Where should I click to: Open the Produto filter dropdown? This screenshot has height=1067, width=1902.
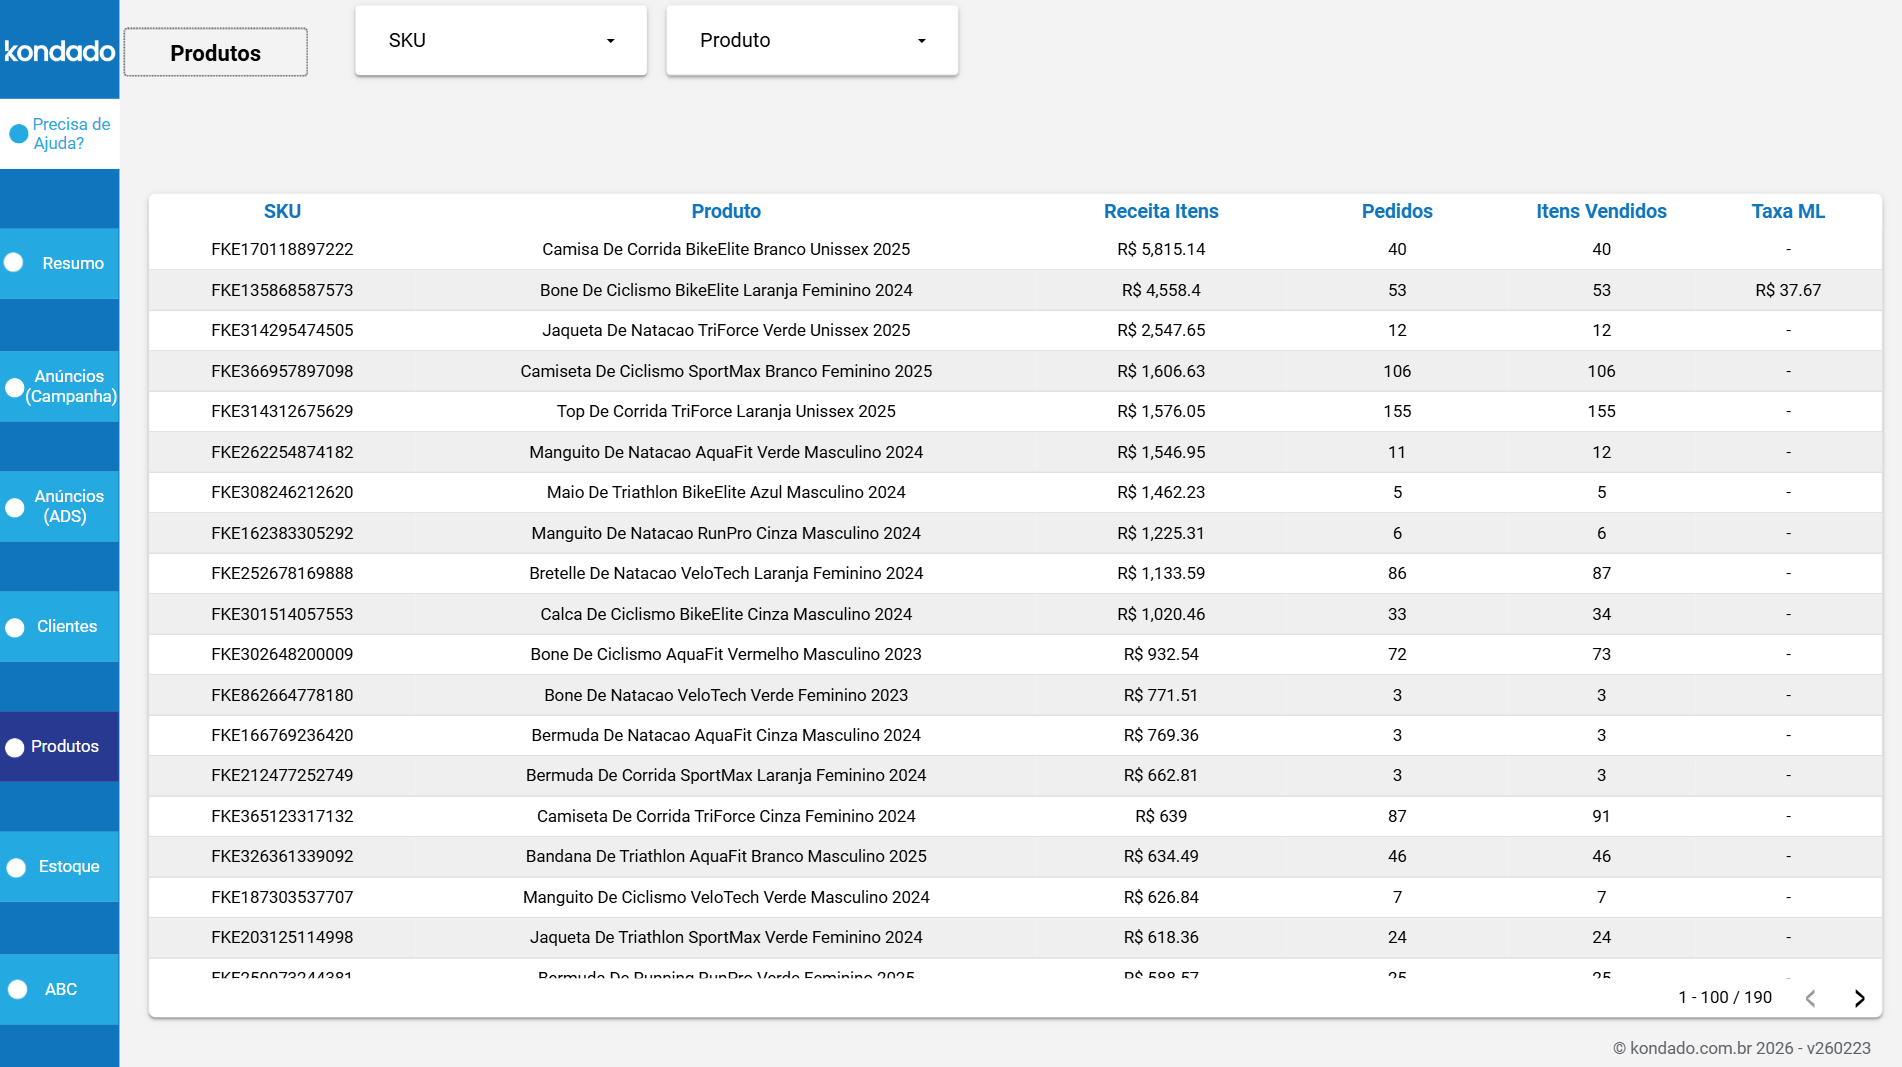[x=811, y=40]
